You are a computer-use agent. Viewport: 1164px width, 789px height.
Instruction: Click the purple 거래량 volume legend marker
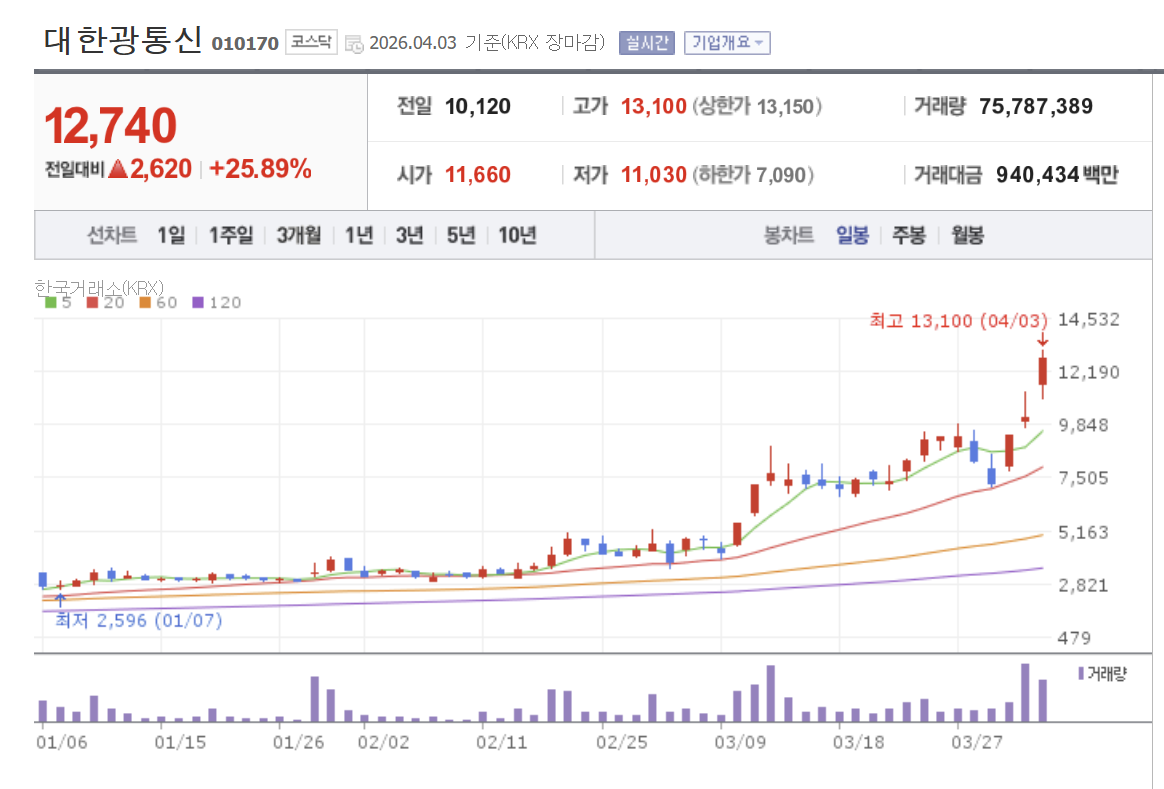pos(1081,673)
